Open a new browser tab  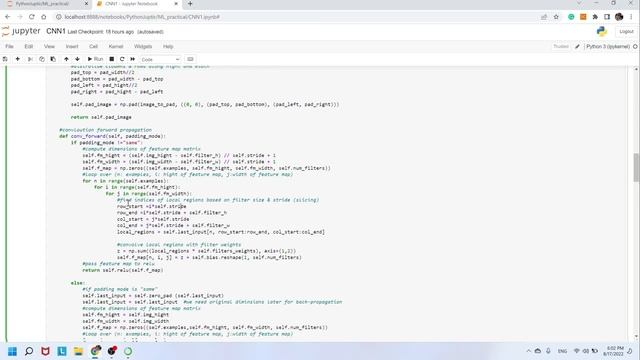pyautogui.click(x=190, y=4)
